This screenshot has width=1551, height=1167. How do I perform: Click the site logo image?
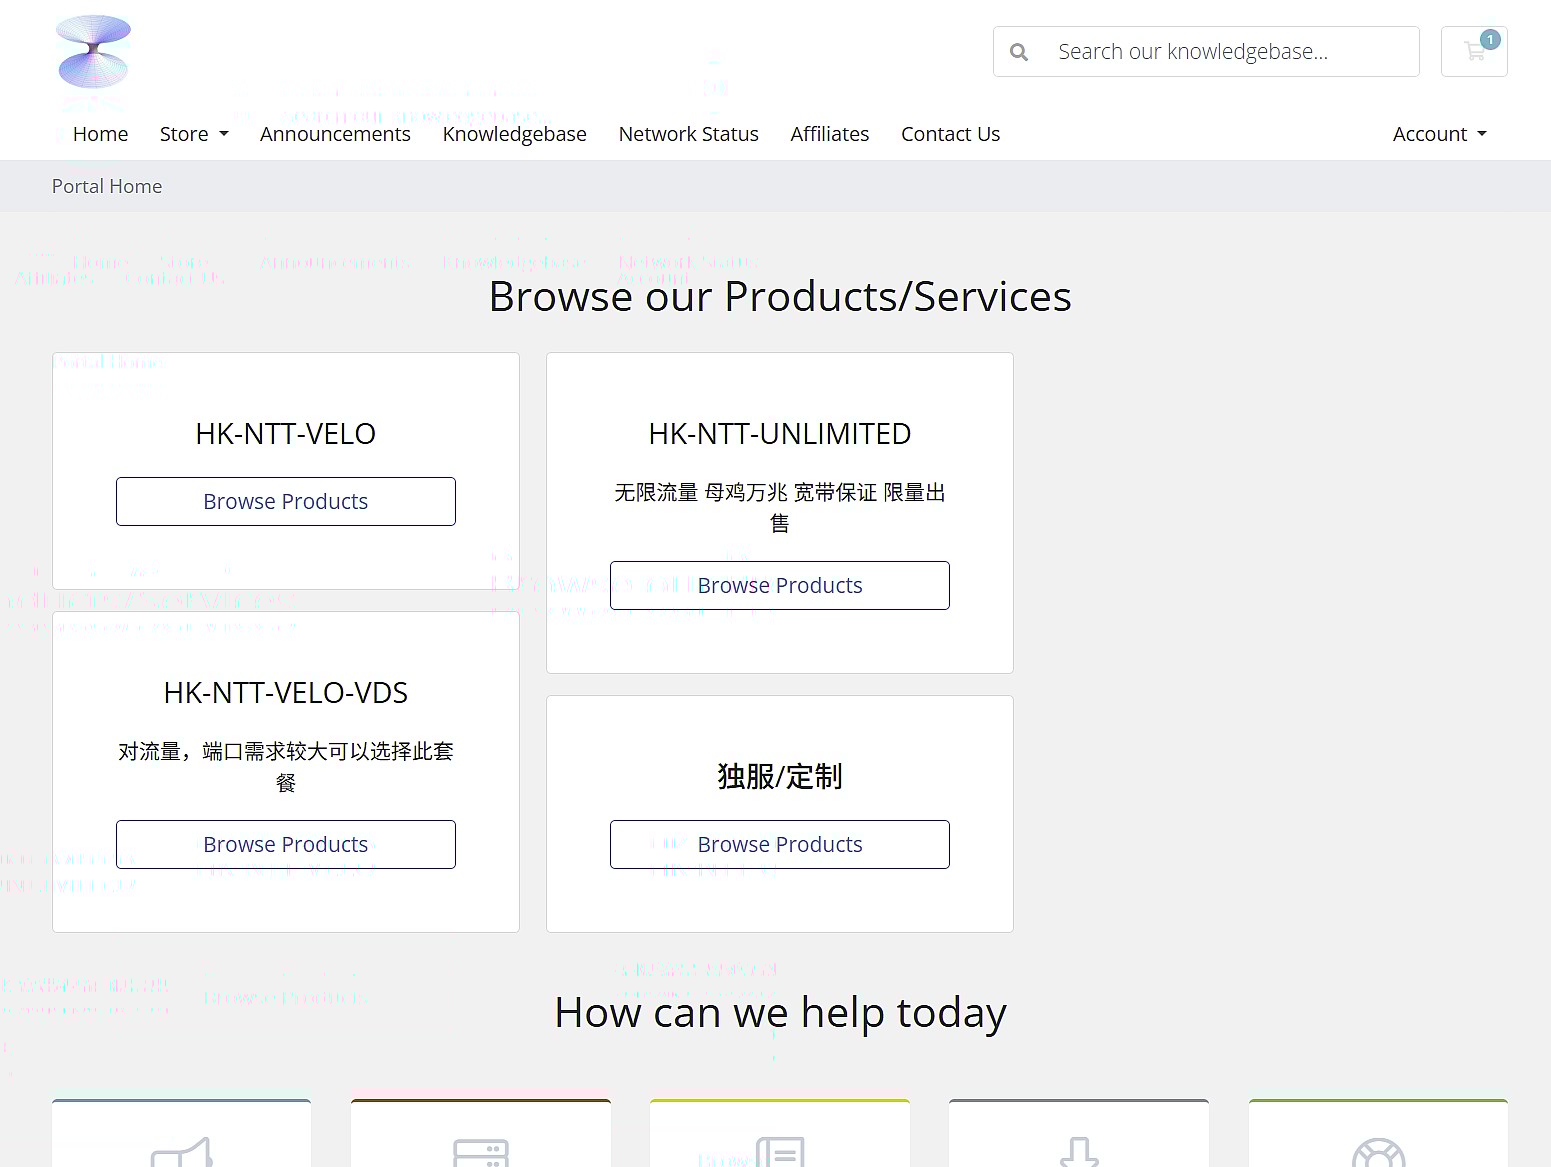[x=93, y=51]
